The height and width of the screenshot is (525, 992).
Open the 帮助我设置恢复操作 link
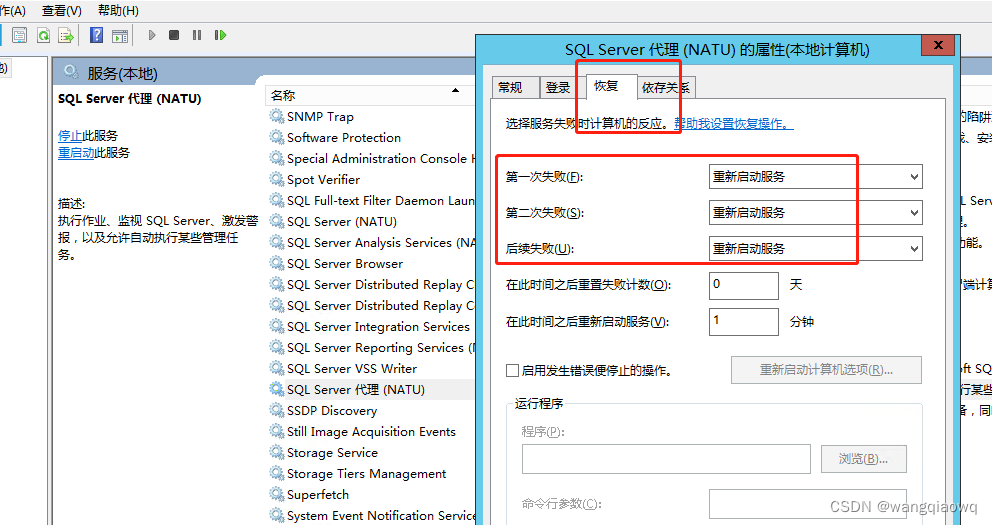pos(733,123)
